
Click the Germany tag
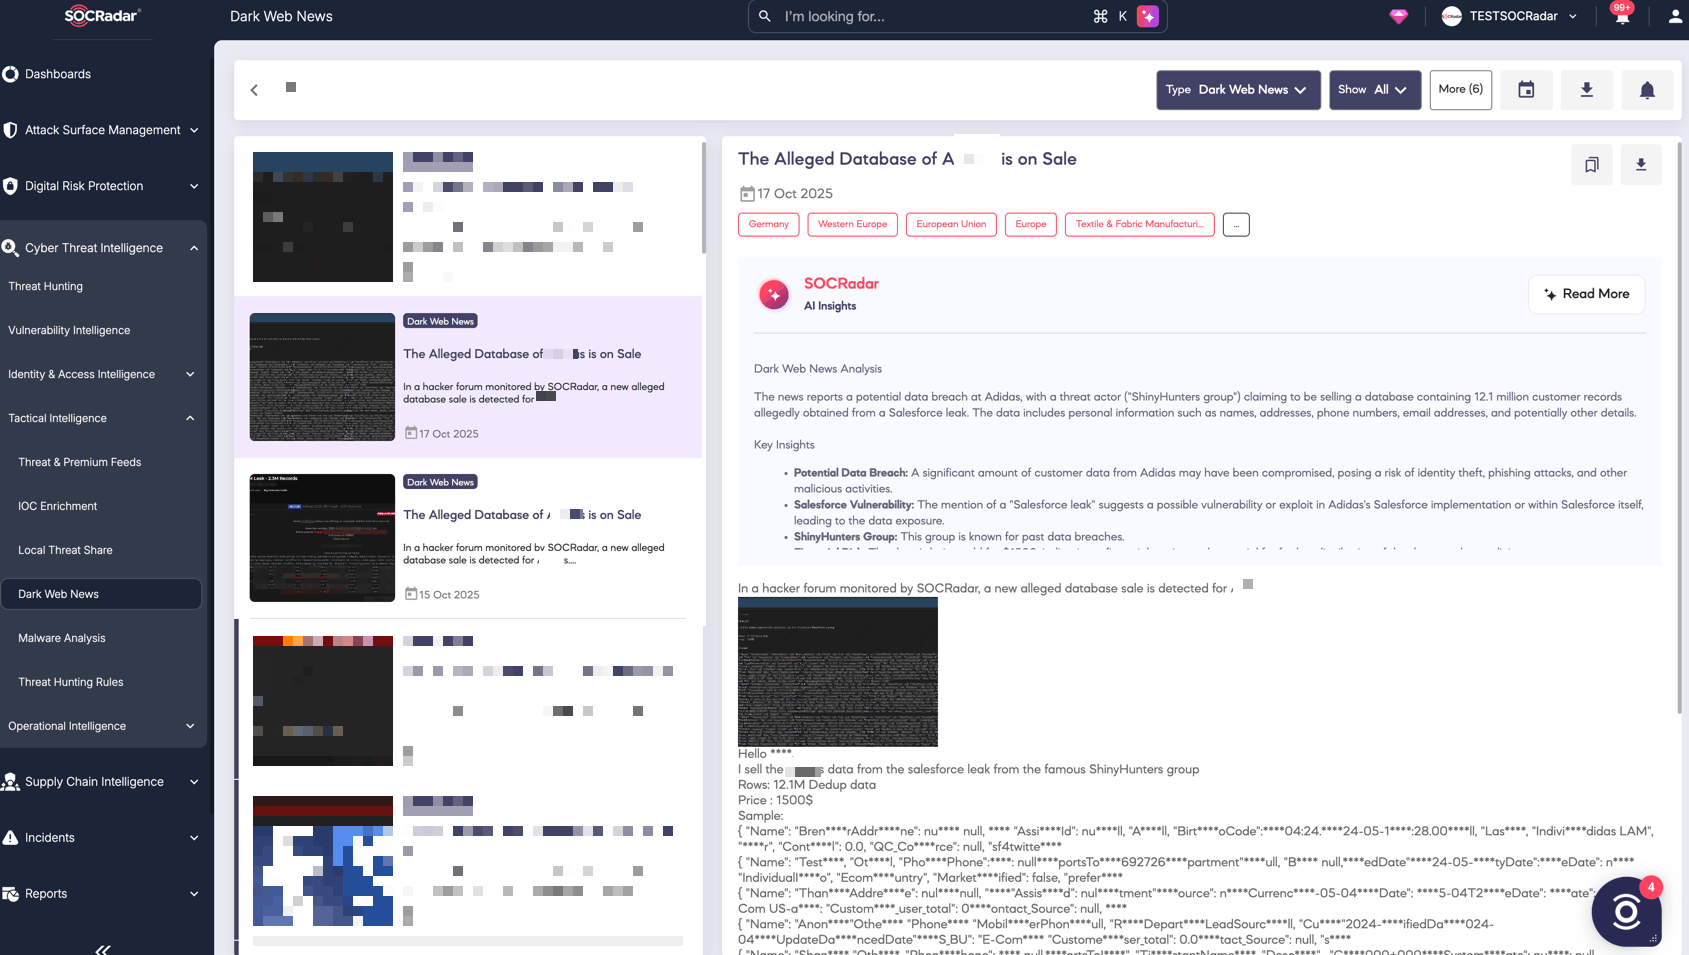point(769,224)
